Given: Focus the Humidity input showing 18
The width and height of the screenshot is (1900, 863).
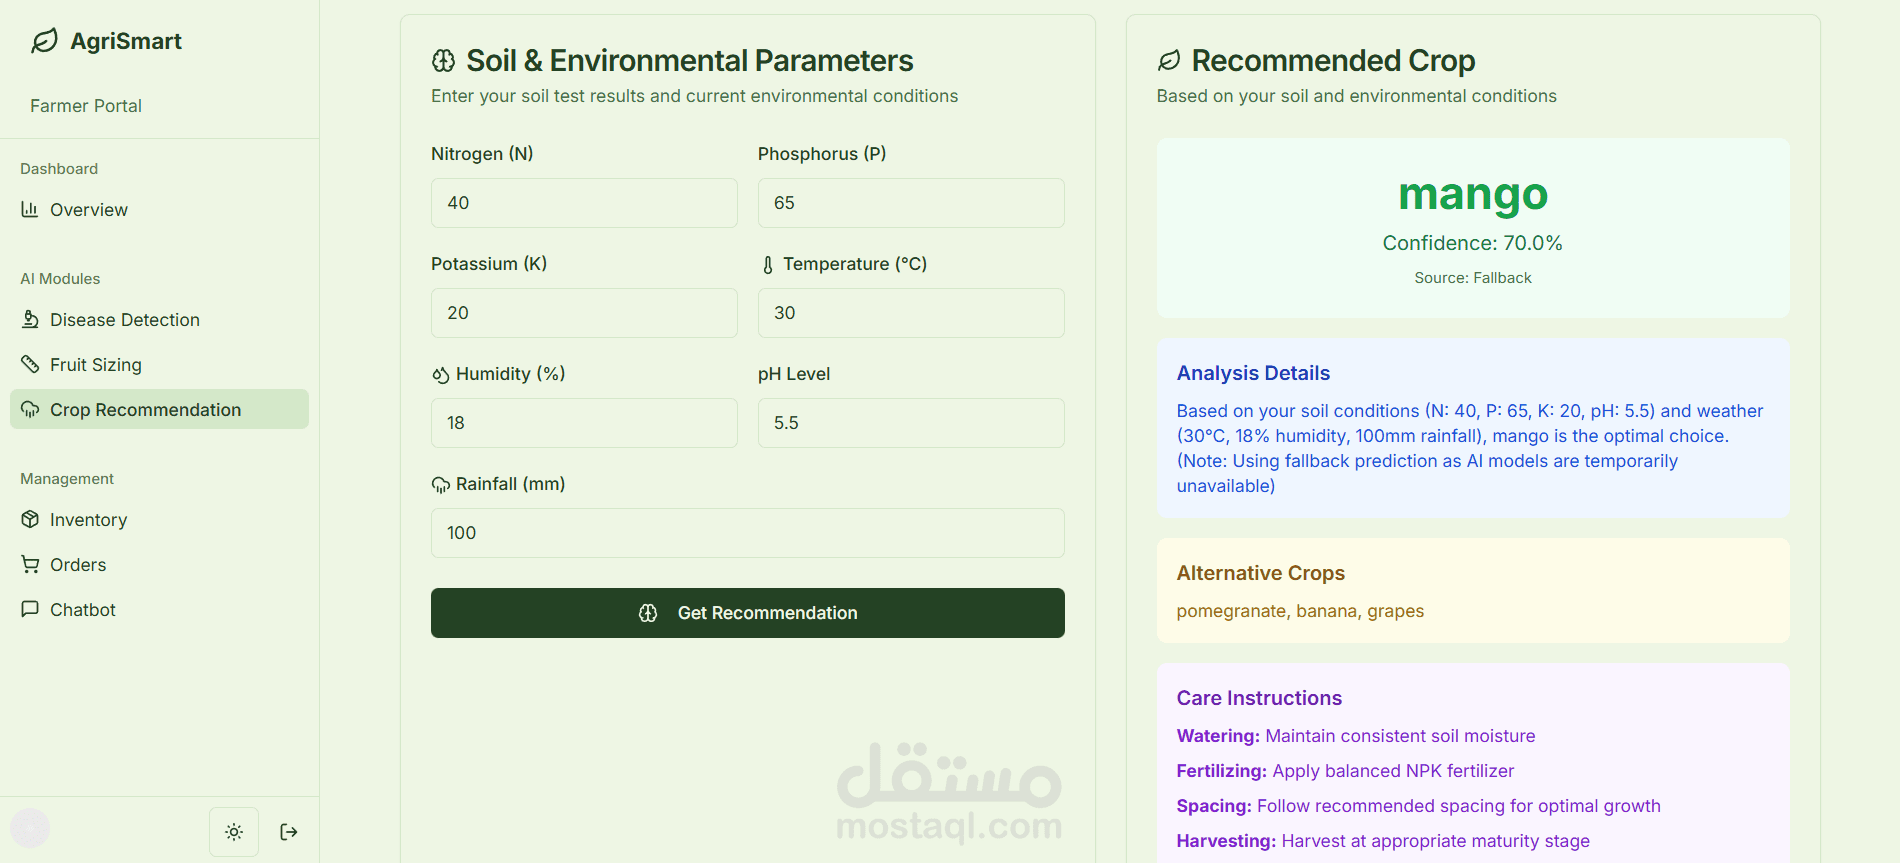Looking at the screenshot, I should (x=584, y=423).
